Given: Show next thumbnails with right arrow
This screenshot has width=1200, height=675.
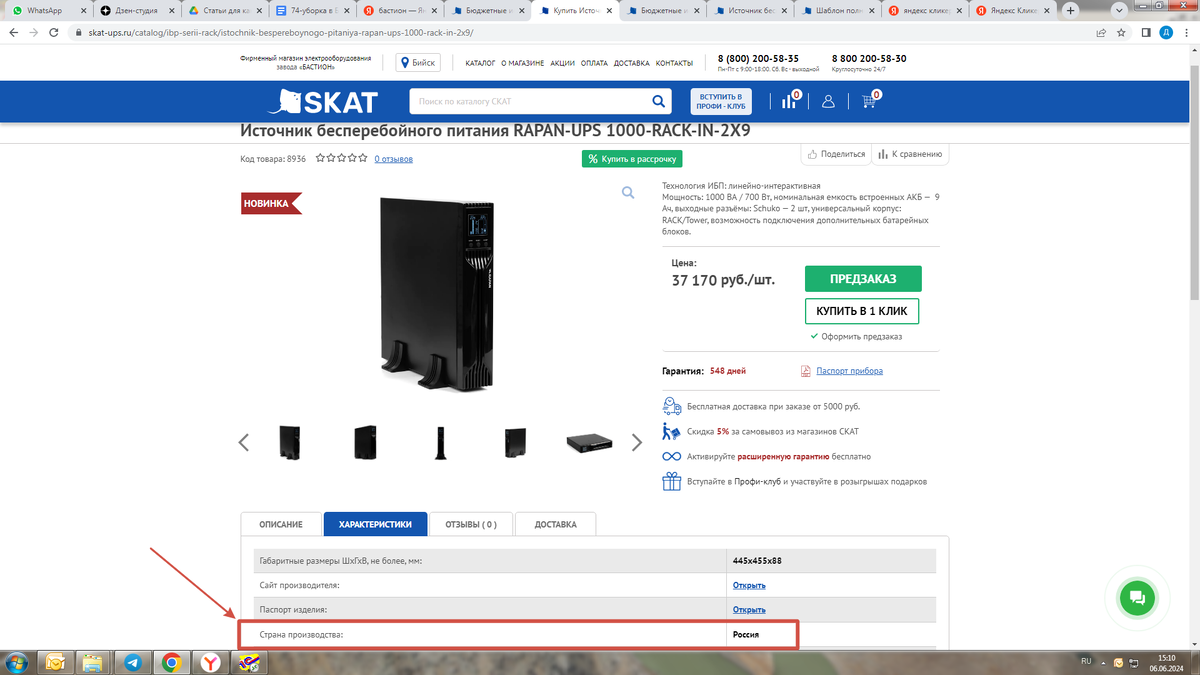Looking at the screenshot, I should point(637,442).
